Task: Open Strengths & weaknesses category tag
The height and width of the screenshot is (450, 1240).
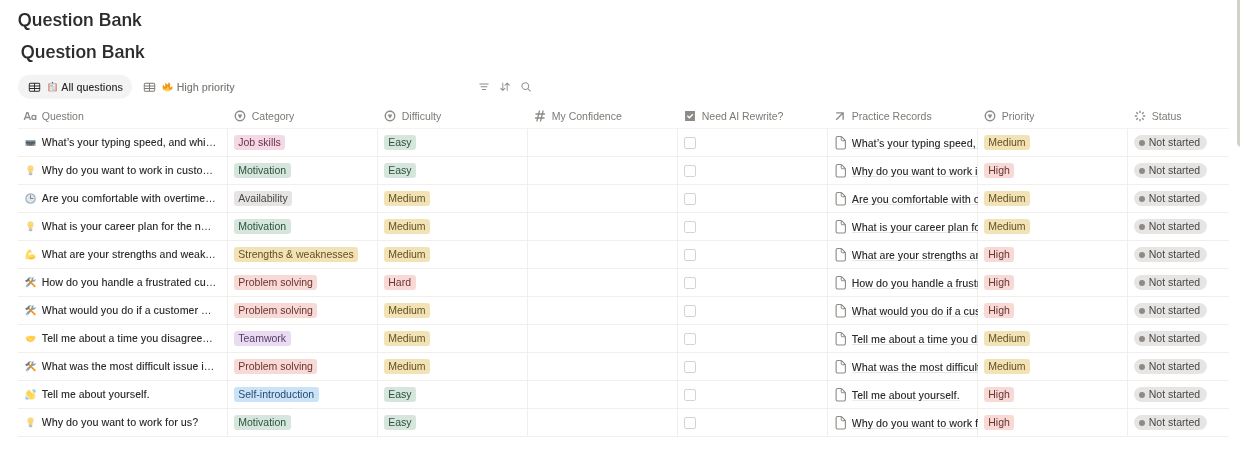Action: [x=296, y=255]
